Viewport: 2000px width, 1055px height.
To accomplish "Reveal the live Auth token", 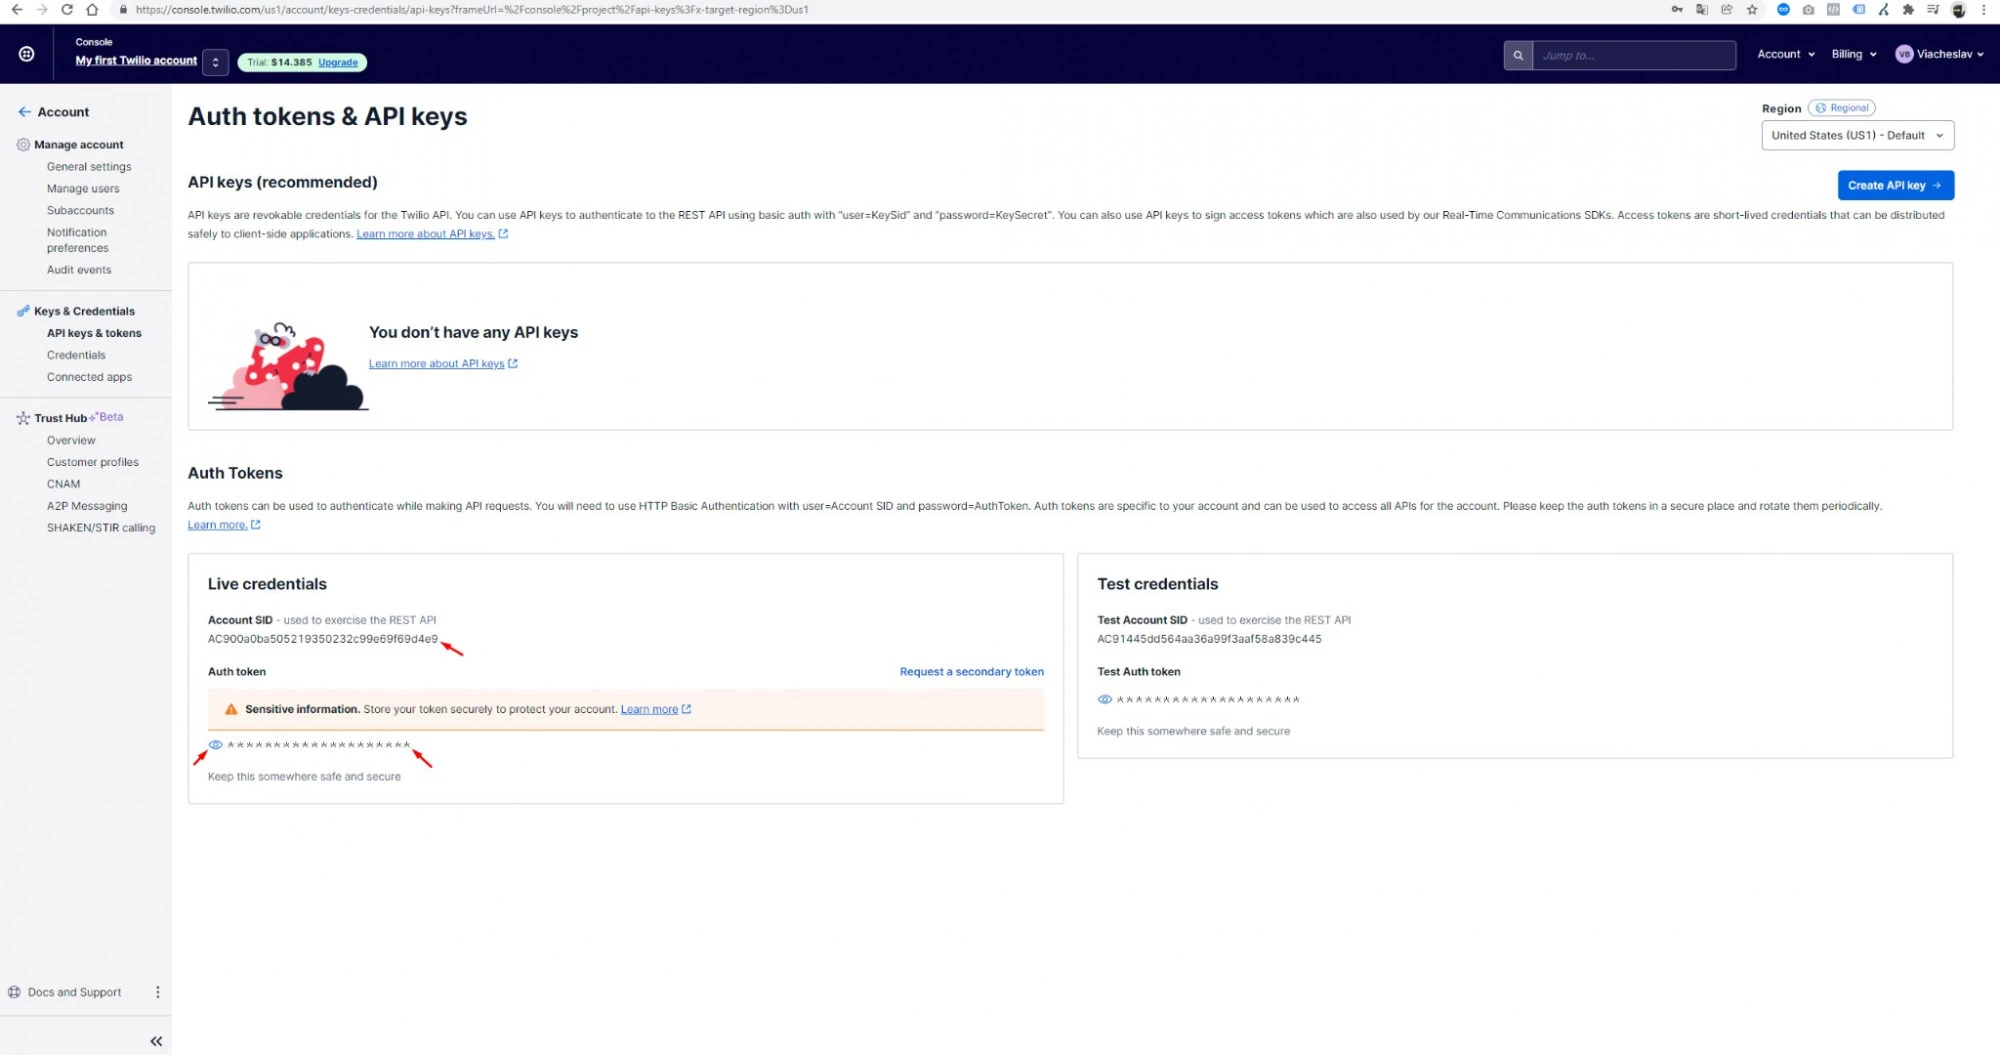I will pyautogui.click(x=215, y=745).
